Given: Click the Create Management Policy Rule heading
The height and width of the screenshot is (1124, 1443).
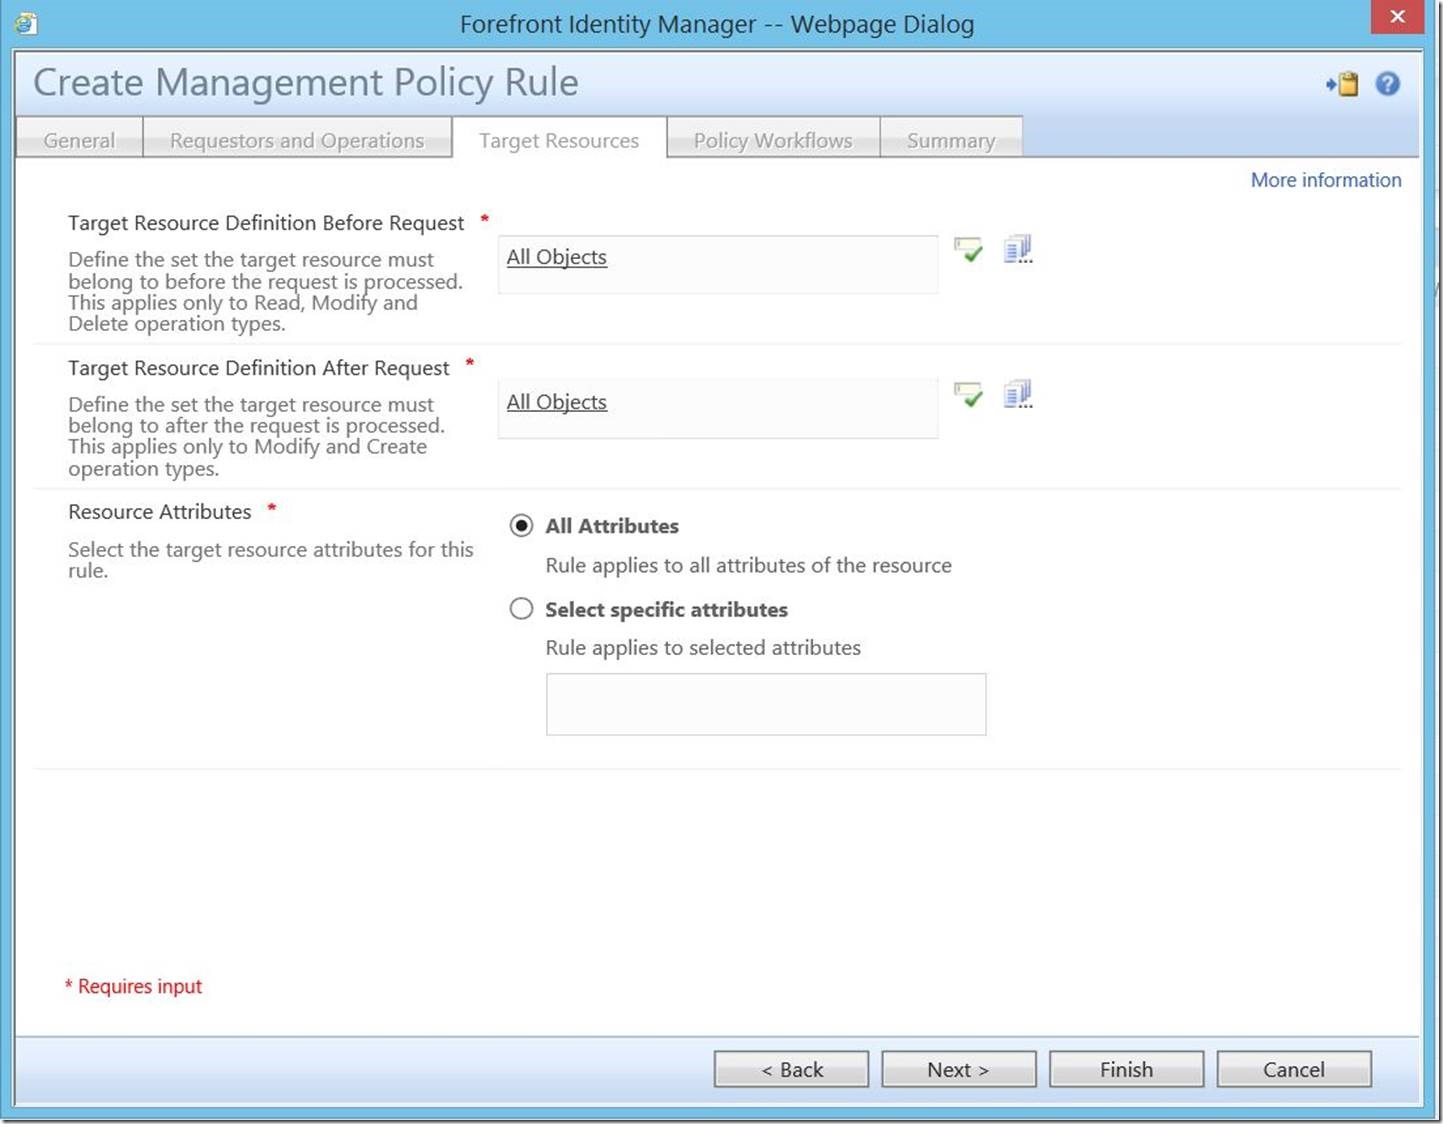Looking at the screenshot, I should 306,82.
